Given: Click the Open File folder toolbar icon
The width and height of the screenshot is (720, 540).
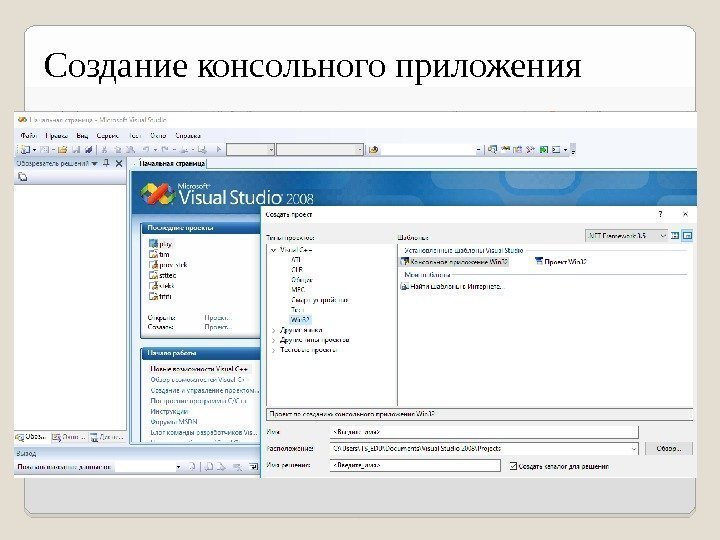Looking at the screenshot, I should click(63, 150).
